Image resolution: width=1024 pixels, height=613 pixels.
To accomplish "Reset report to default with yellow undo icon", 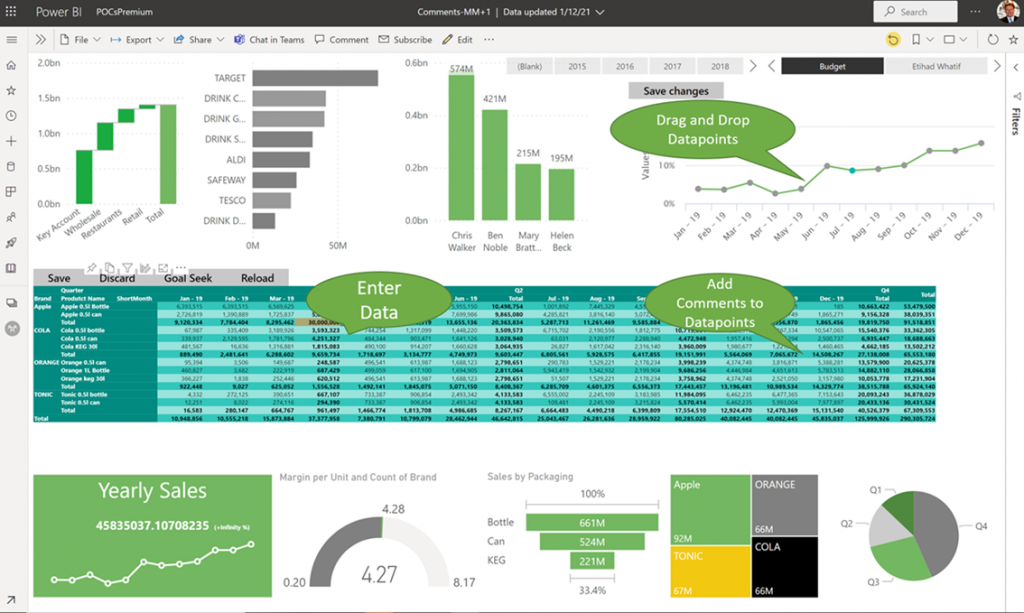I will (893, 40).
